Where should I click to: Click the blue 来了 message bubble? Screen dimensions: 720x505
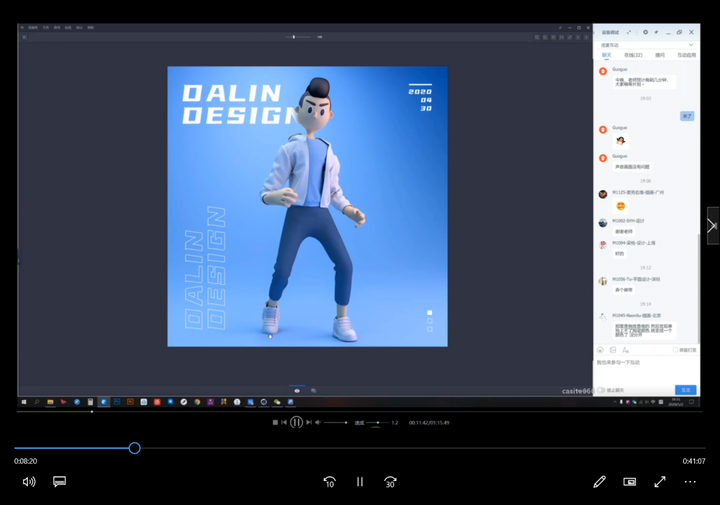pos(687,116)
